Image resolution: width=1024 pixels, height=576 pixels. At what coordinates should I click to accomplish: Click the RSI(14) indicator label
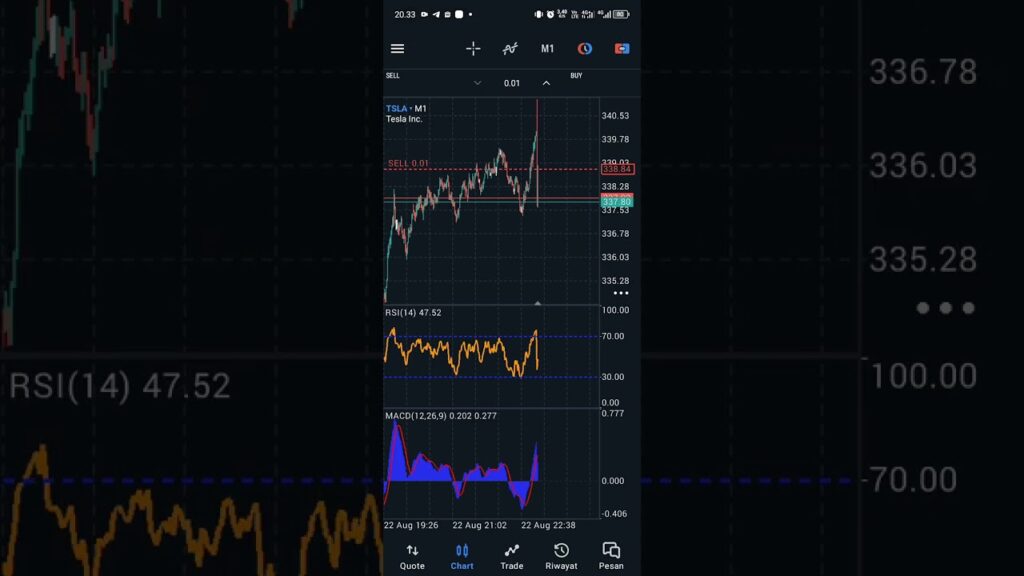point(413,313)
